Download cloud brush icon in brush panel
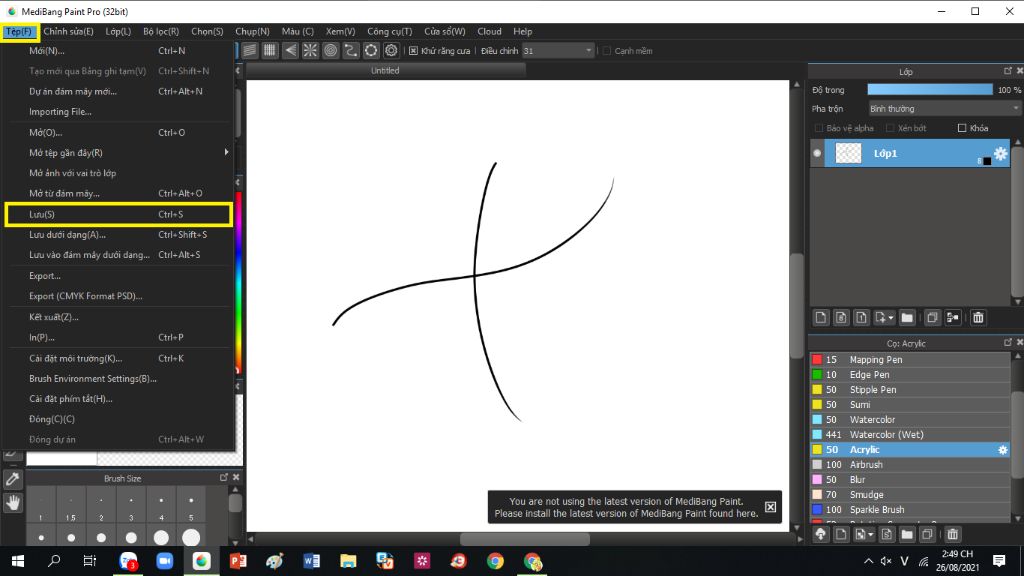1024x576 pixels. [821, 534]
